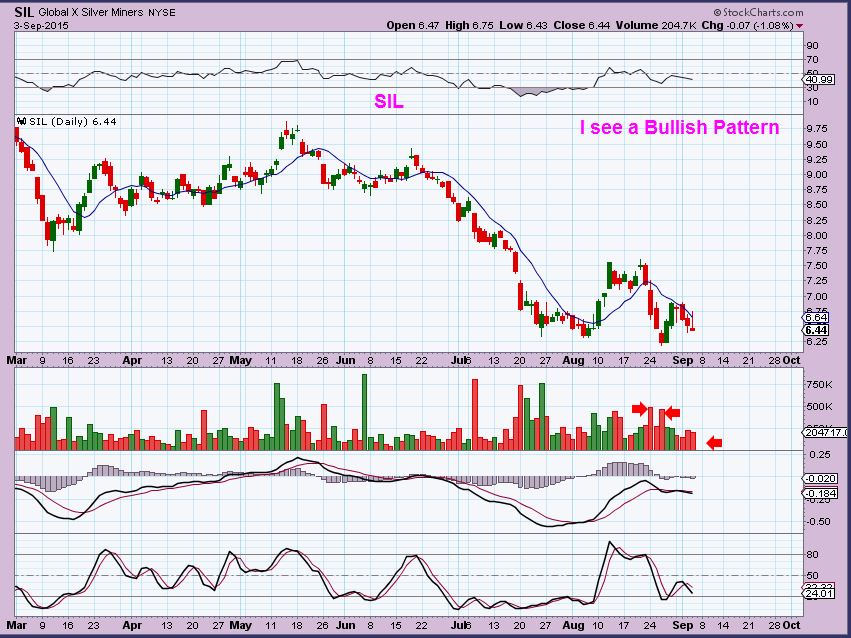Click the '9.25' price axis label
851x638 pixels.
[x=817, y=160]
